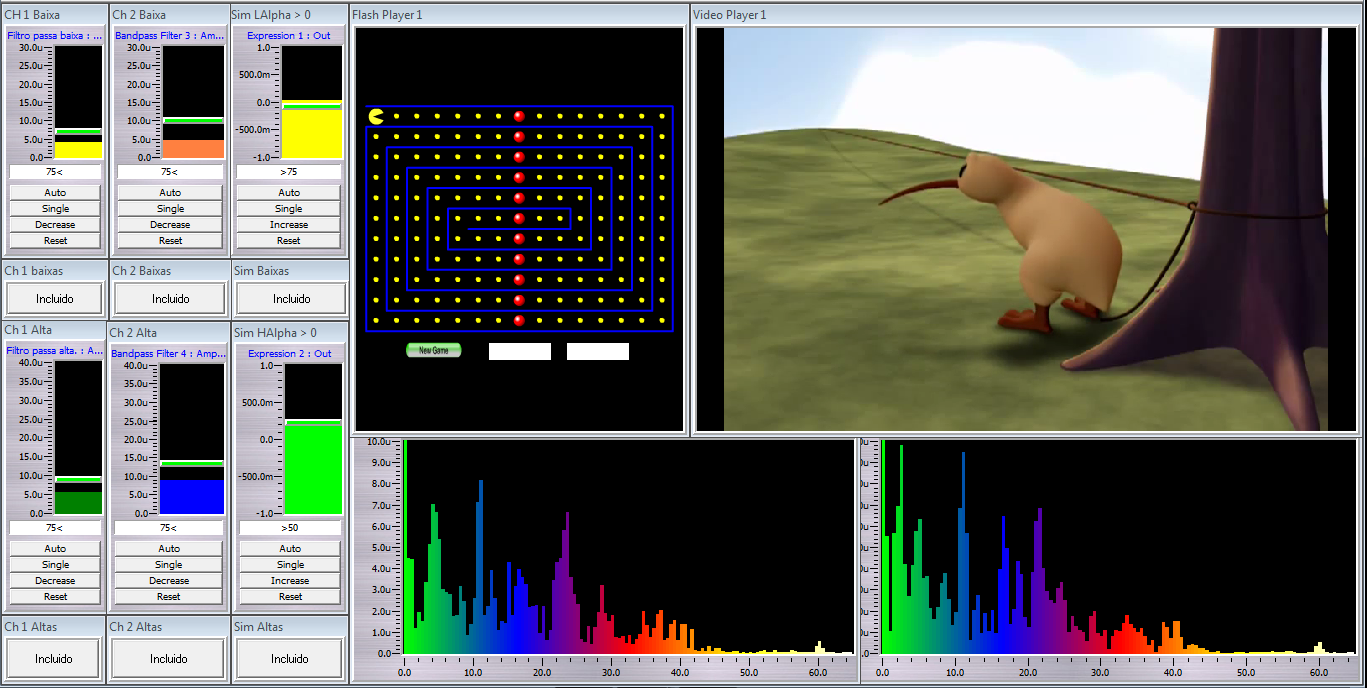Click Auto in the CH 1 Alta panel
This screenshot has width=1367, height=688.
point(55,548)
